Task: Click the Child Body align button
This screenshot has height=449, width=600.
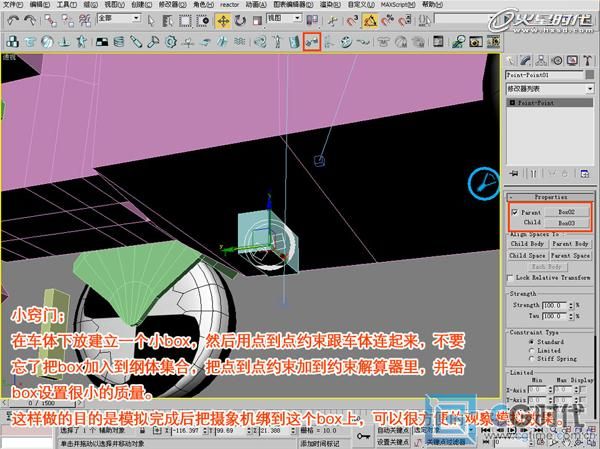Action: pyautogui.click(x=527, y=244)
